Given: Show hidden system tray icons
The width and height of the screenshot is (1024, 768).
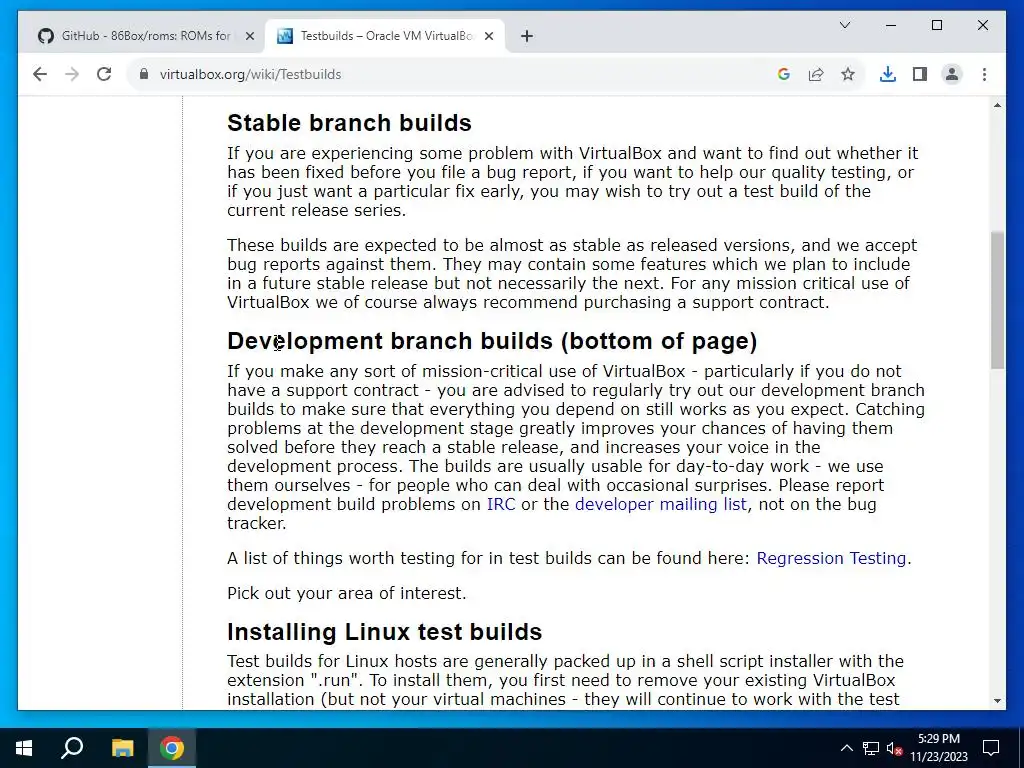Looking at the screenshot, I should [846, 748].
